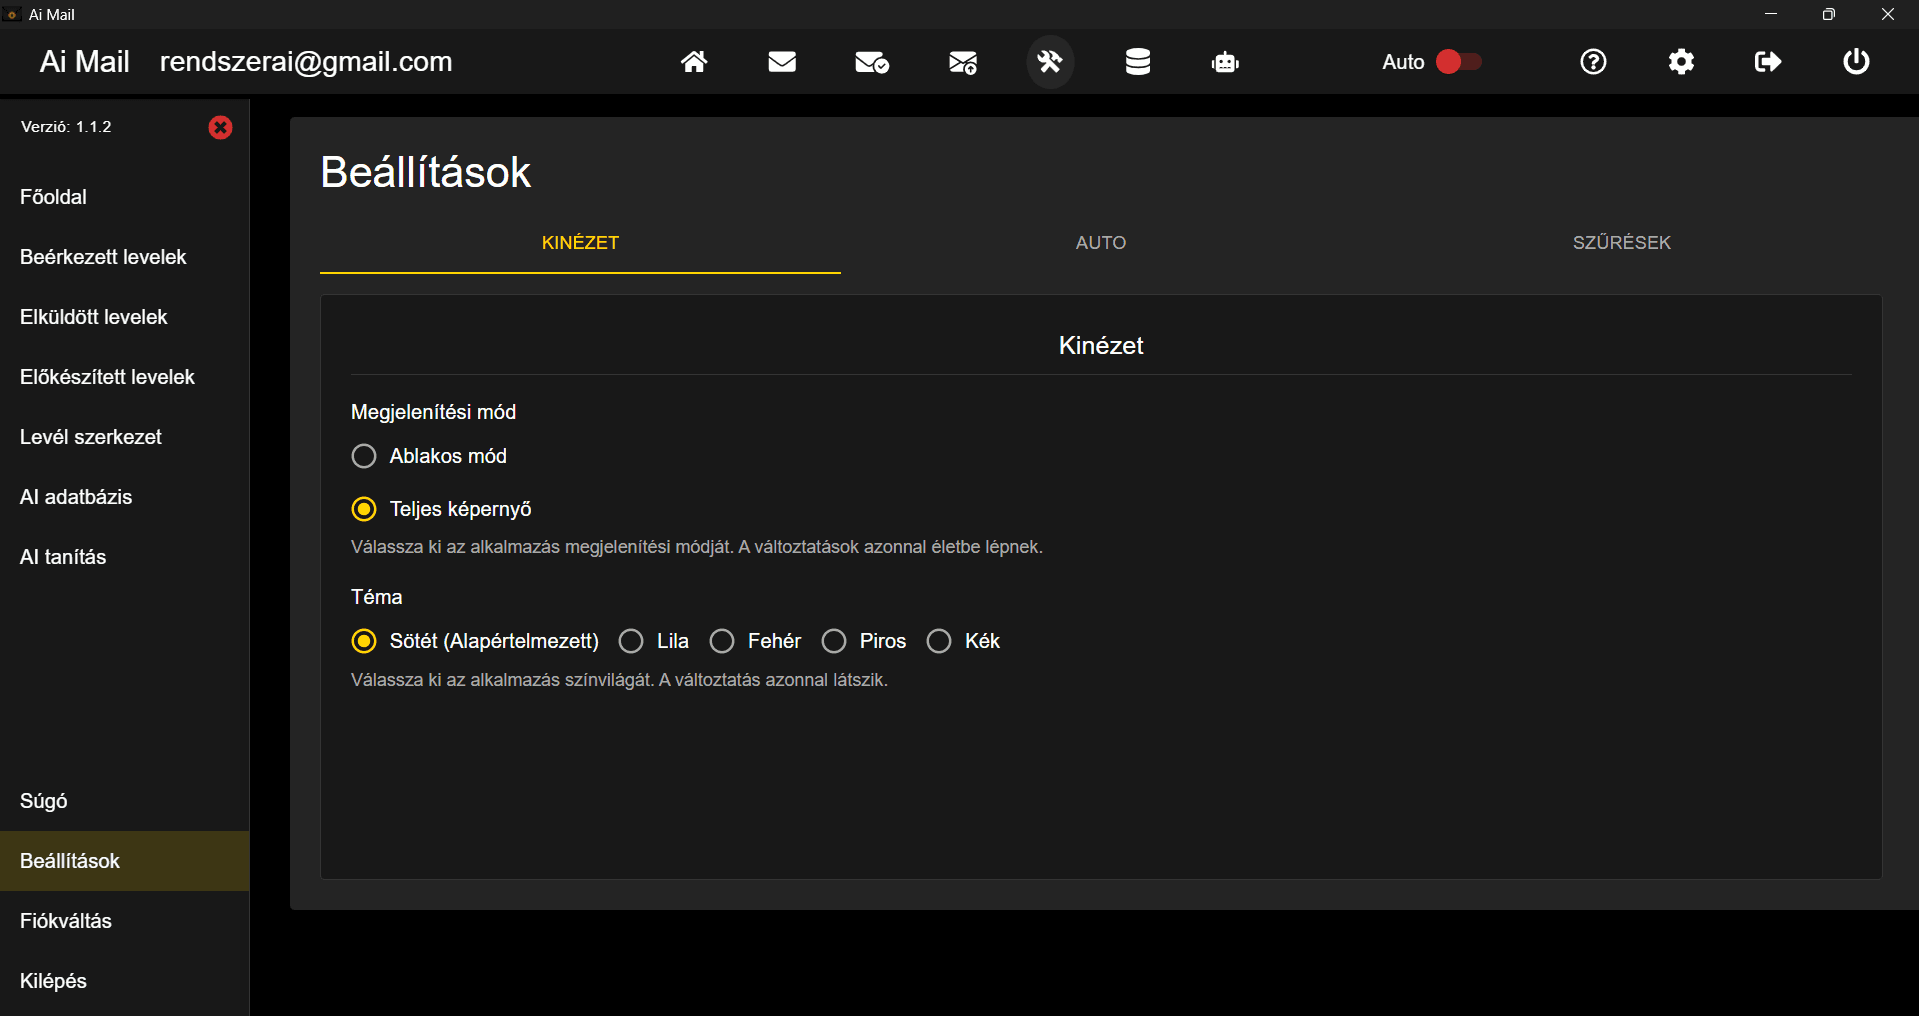Viewport: 1919px width, 1016px height.
Task: Select the Kék theme option
Action: point(938,641)
